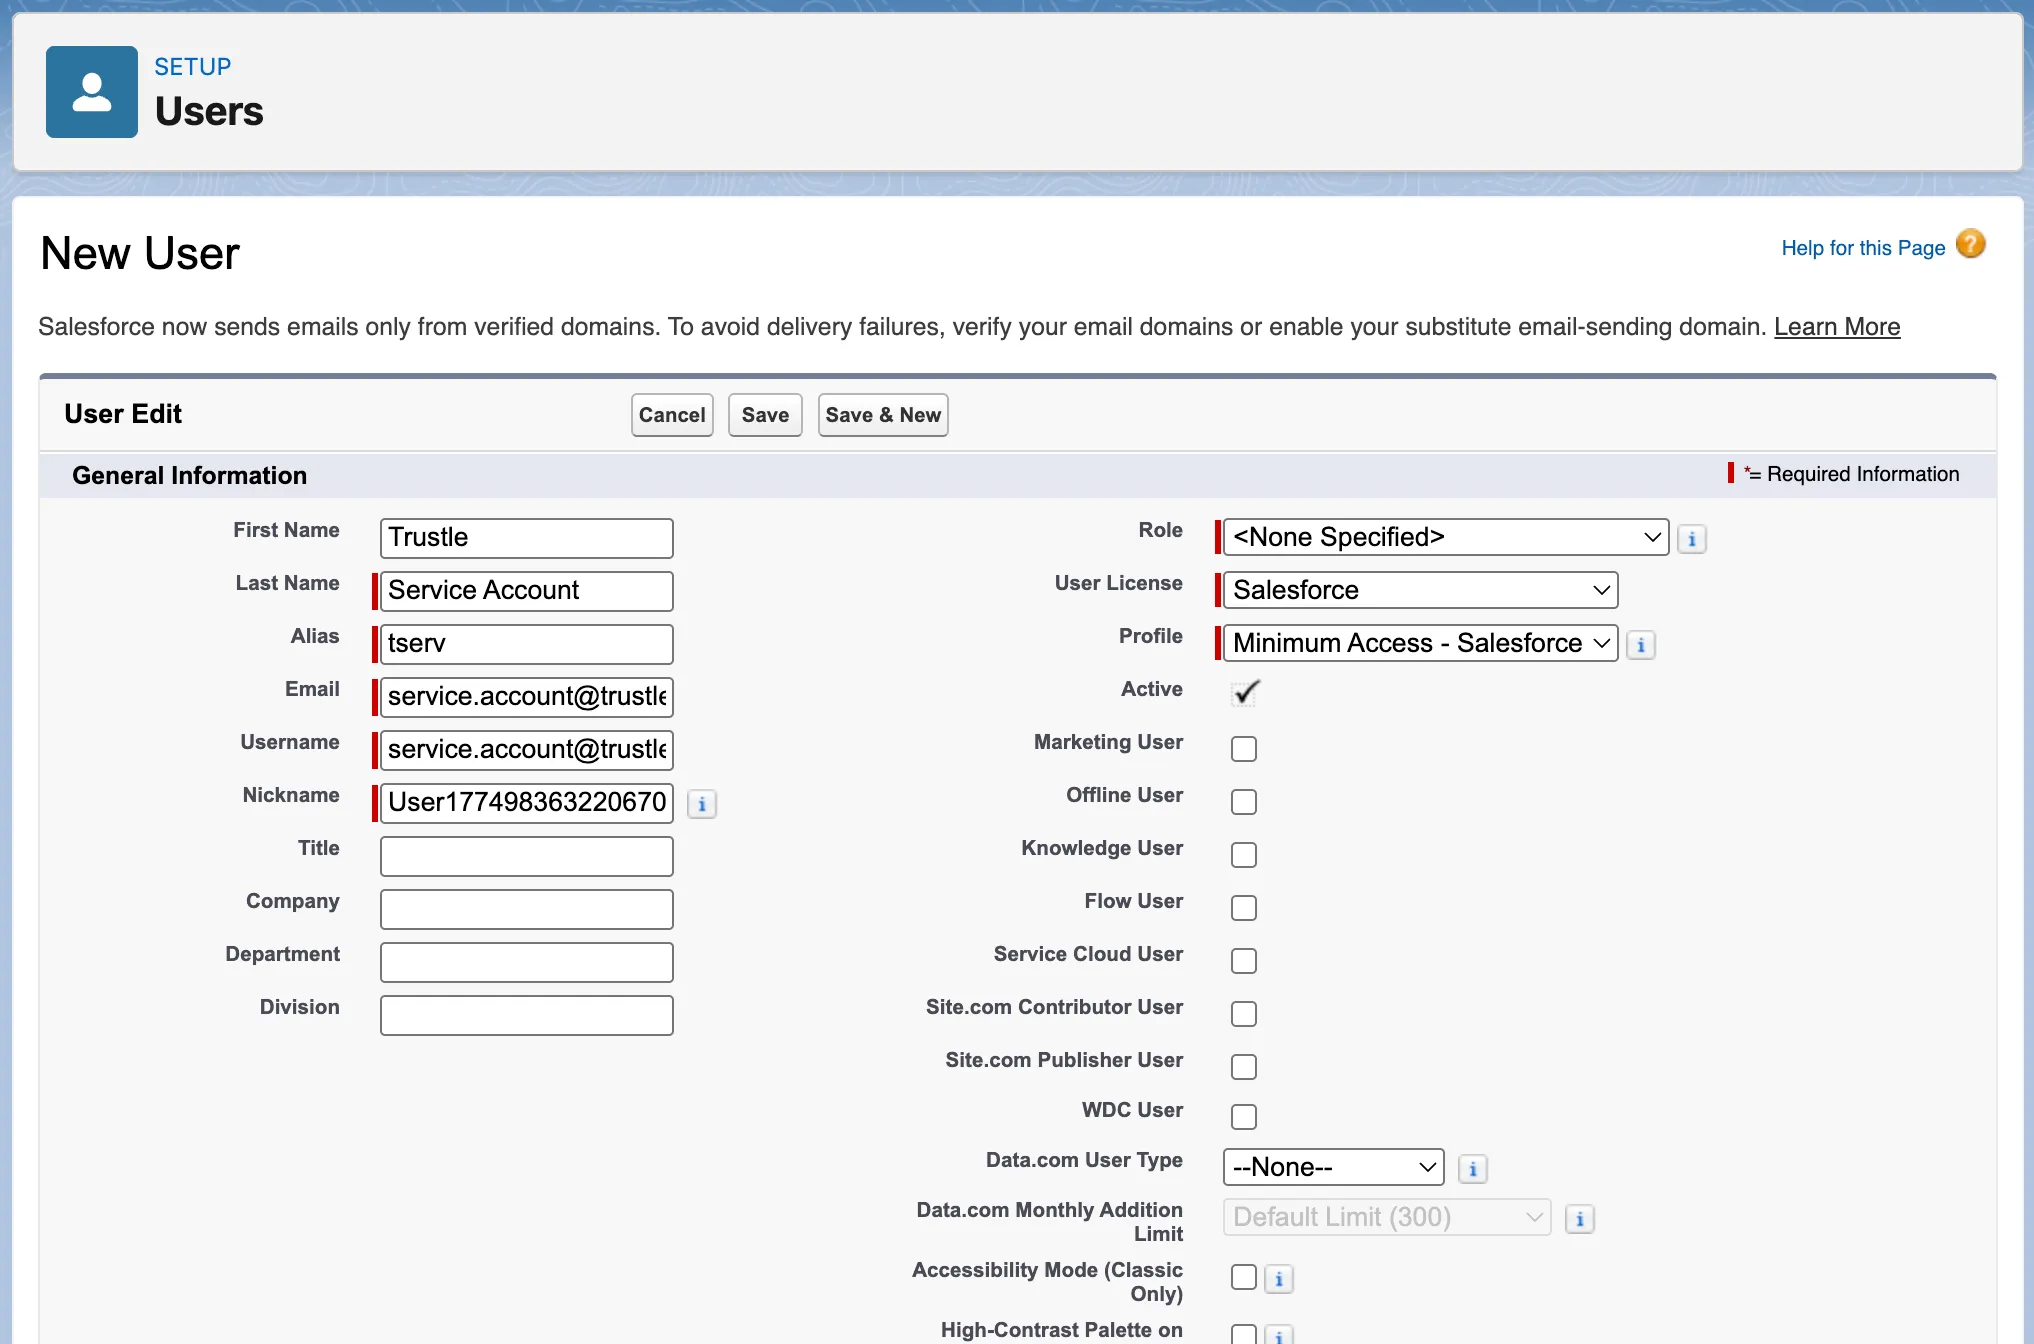Enable the WDC User checkbox
Image resolution: width=2034 pixels, height=1344 pixels.
(1244, 1117)
